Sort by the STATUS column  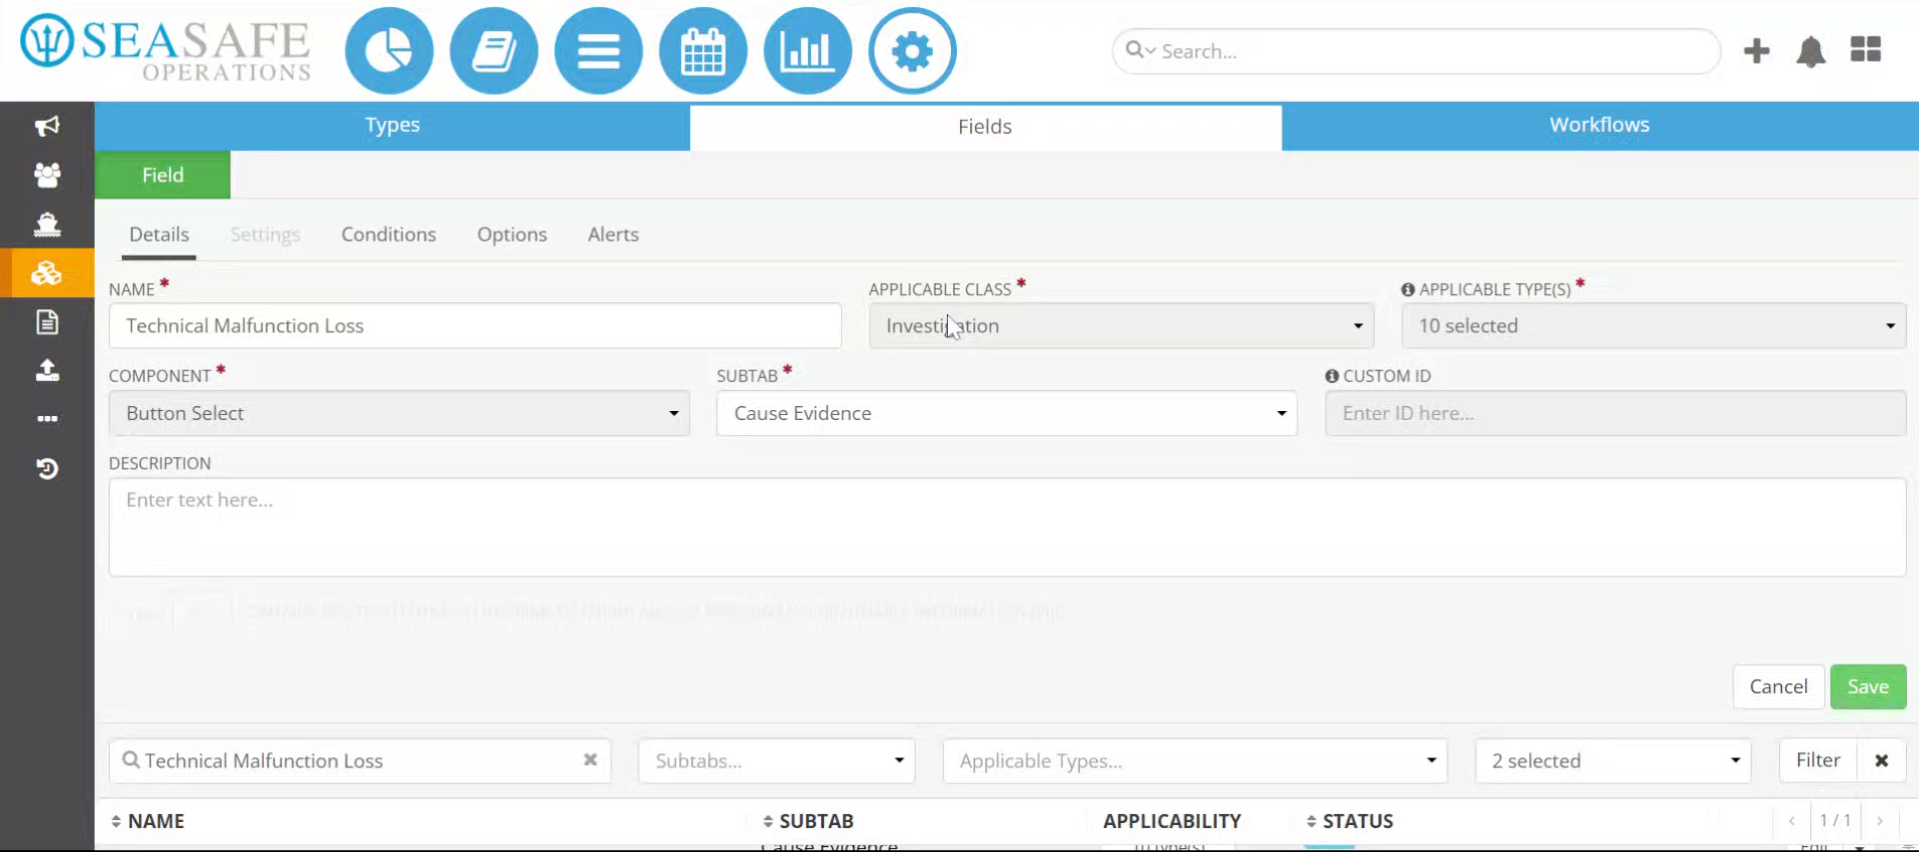click(x=1349, y=821)
